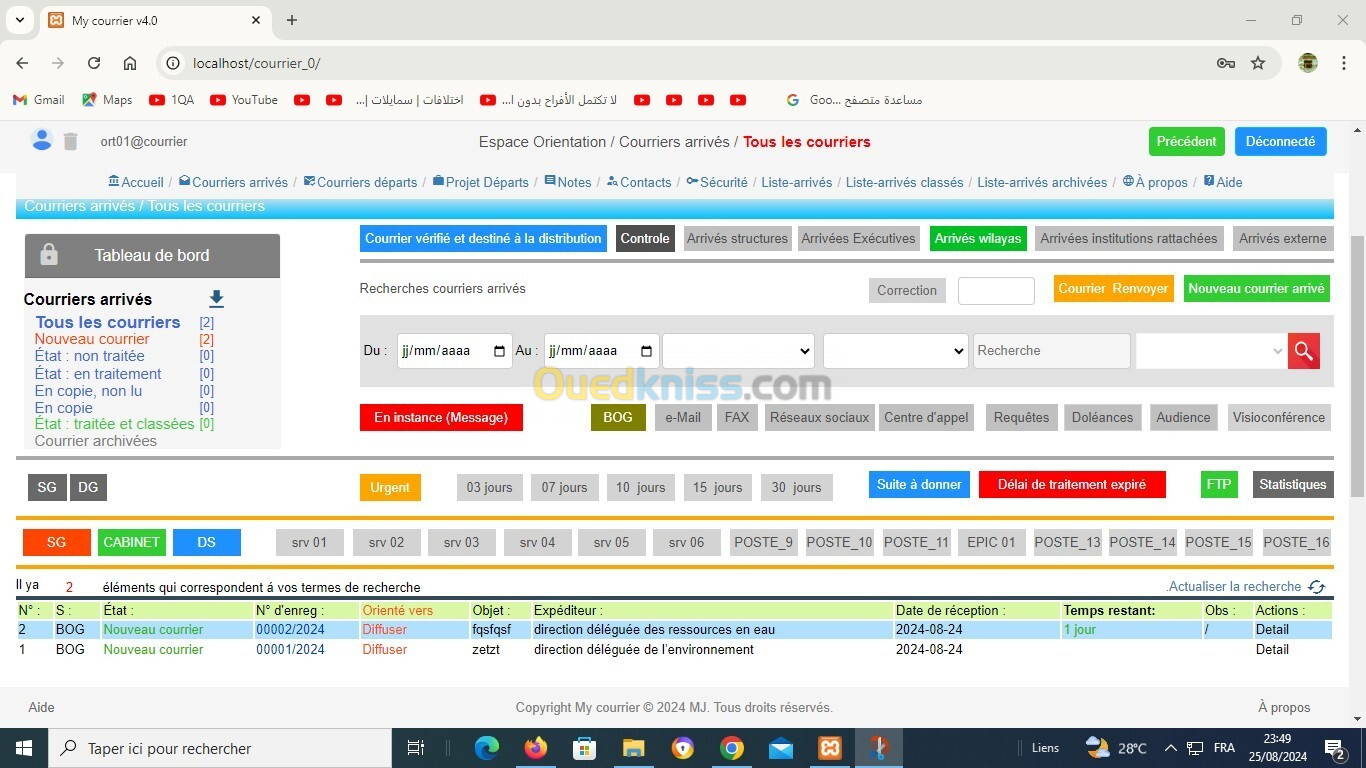Click the CABINET button
Screen dimensions: 1366x768
point(132,542)
